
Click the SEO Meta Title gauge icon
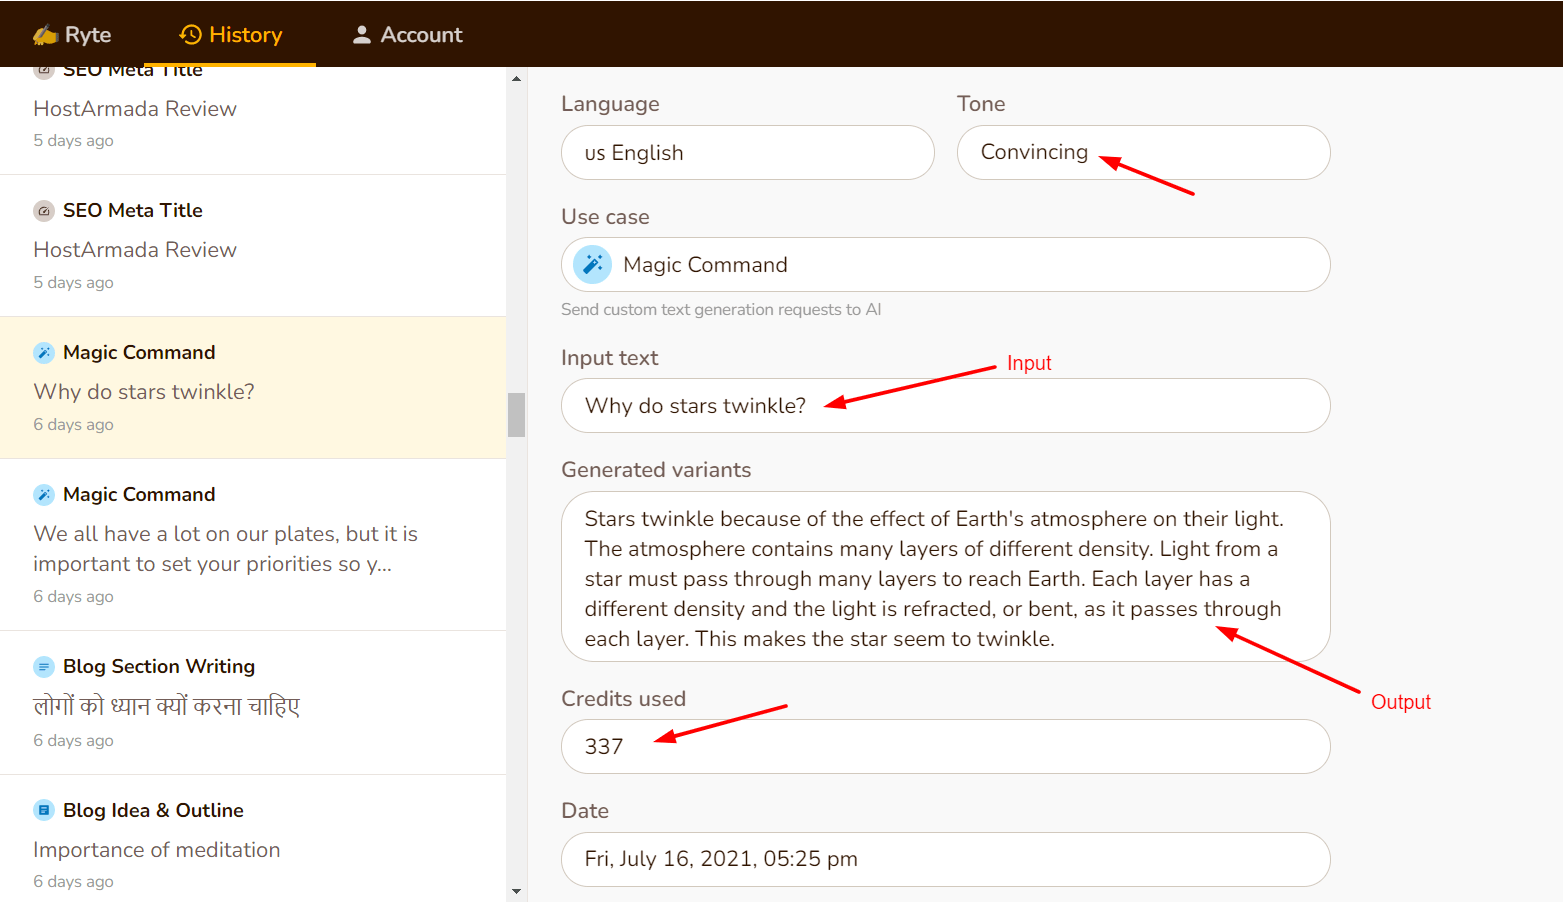(x=44, y=211)
